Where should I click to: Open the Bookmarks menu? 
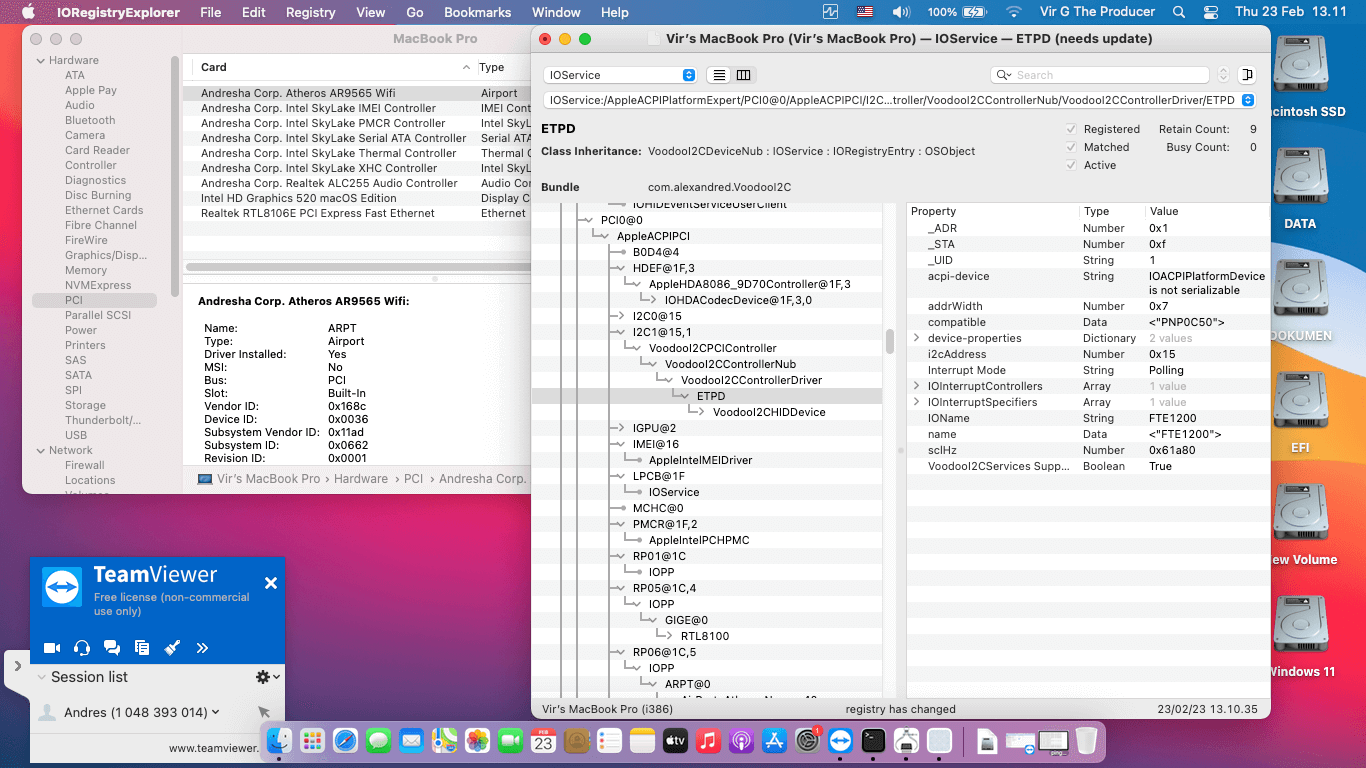(x=477, y=12)
